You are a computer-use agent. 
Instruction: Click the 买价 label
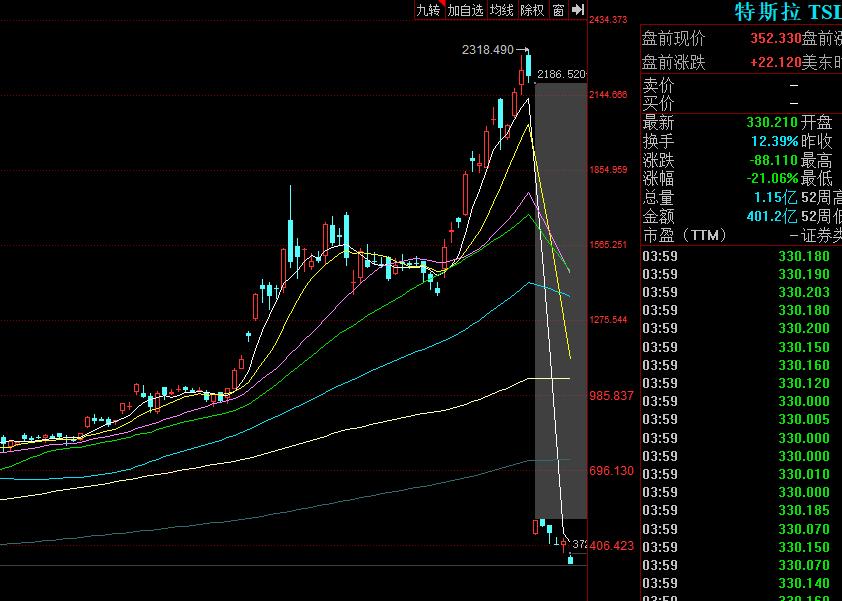pyautogui.click(x=658, y=103)
